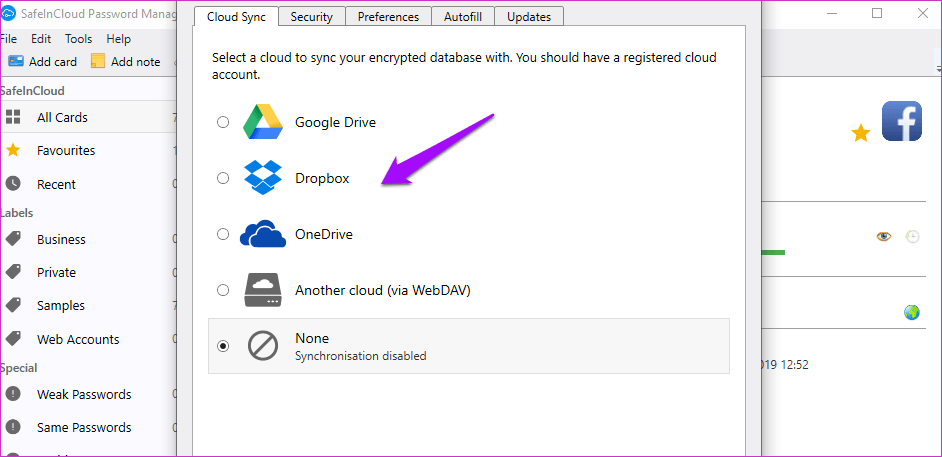Open the Autofill tab
The height and width of the screenshot is (457, 942).
tap(462, 17)
